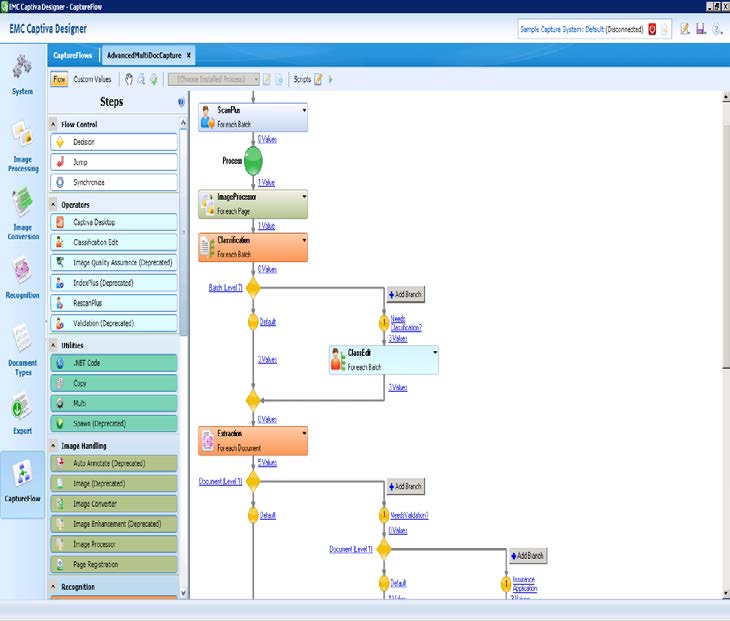Click the first Document Level 1 decision diamond

click(x=253, y=481)
